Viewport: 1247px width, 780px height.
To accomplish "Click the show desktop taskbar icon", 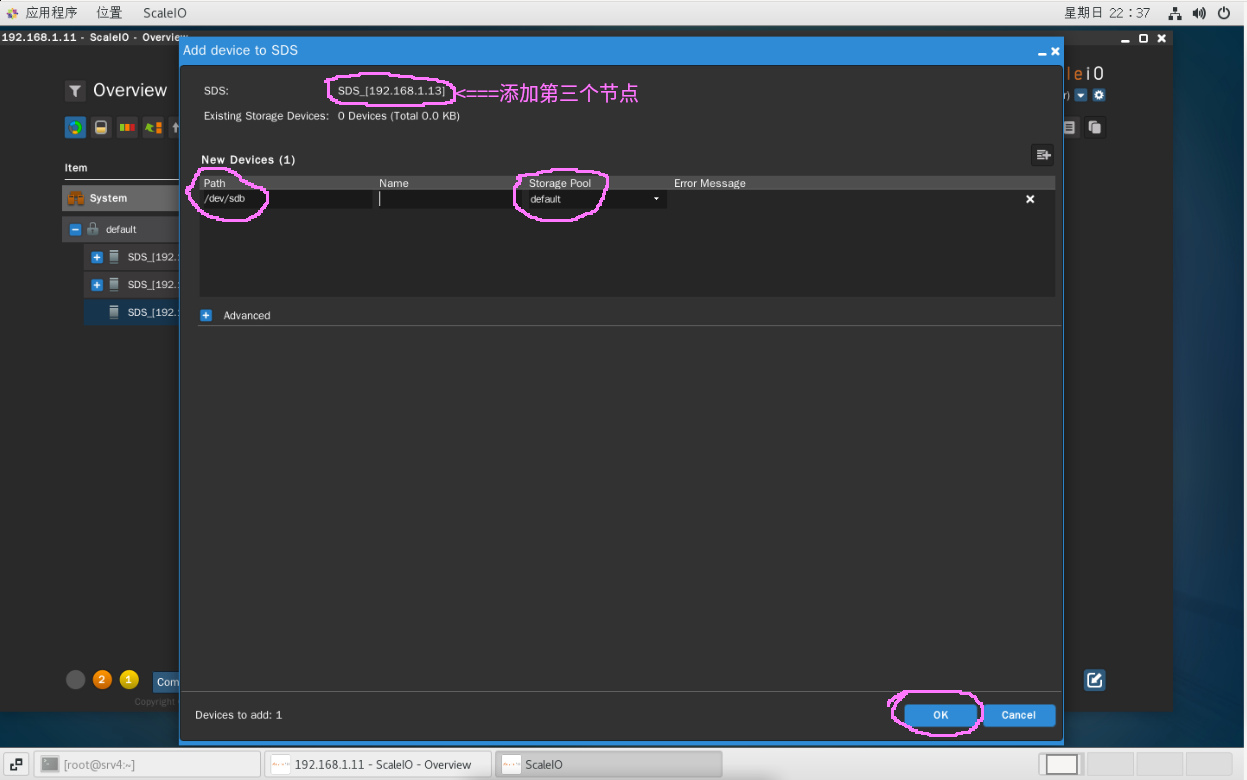I will click(x=16, y=764).
